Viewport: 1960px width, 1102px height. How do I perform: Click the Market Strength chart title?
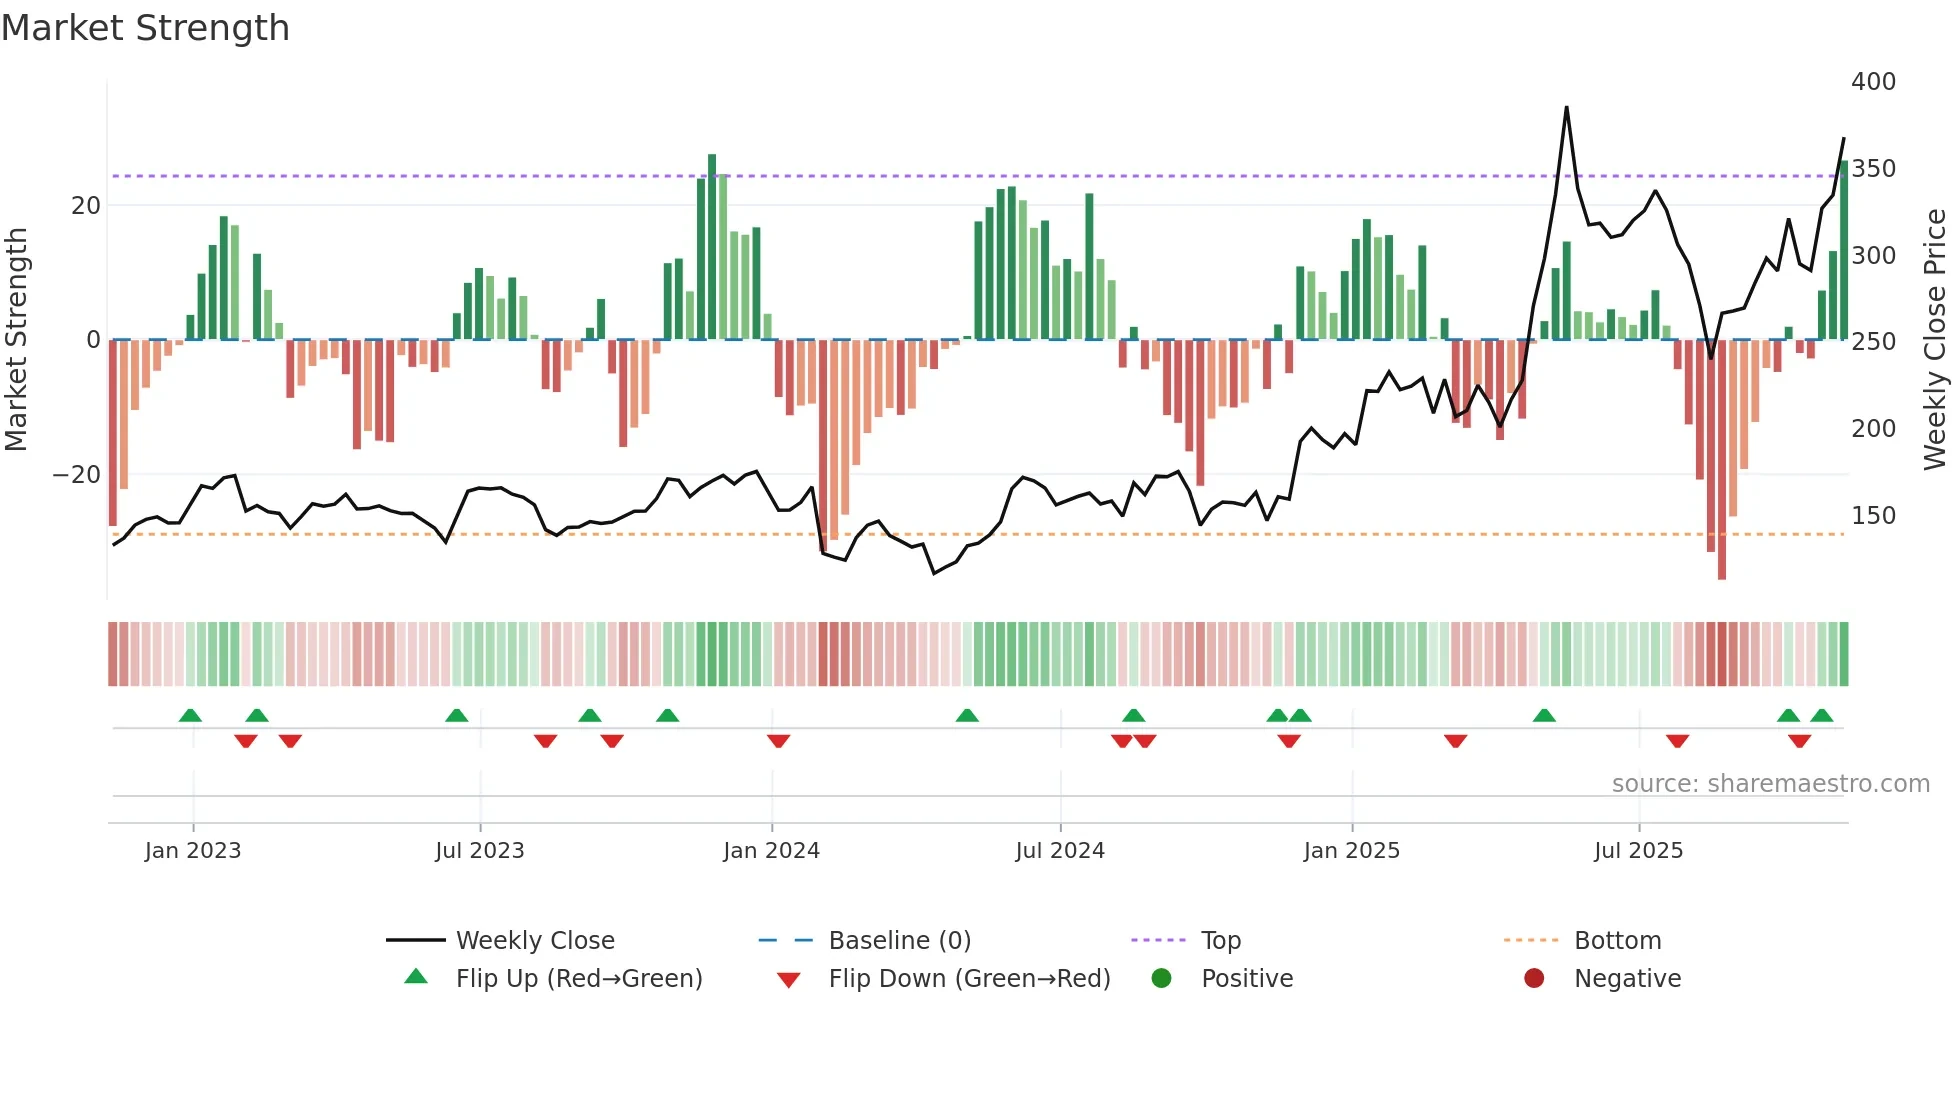[x=146, y=28]
